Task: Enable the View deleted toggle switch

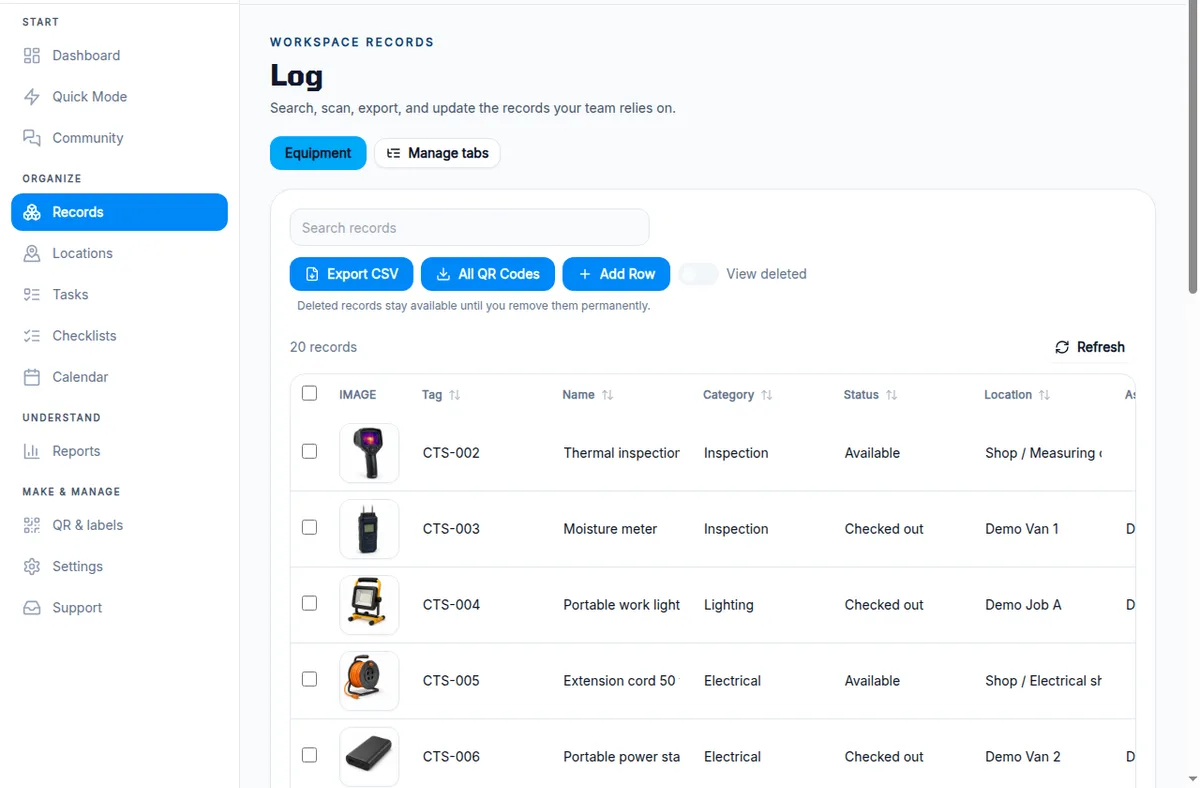Action: 698,274
